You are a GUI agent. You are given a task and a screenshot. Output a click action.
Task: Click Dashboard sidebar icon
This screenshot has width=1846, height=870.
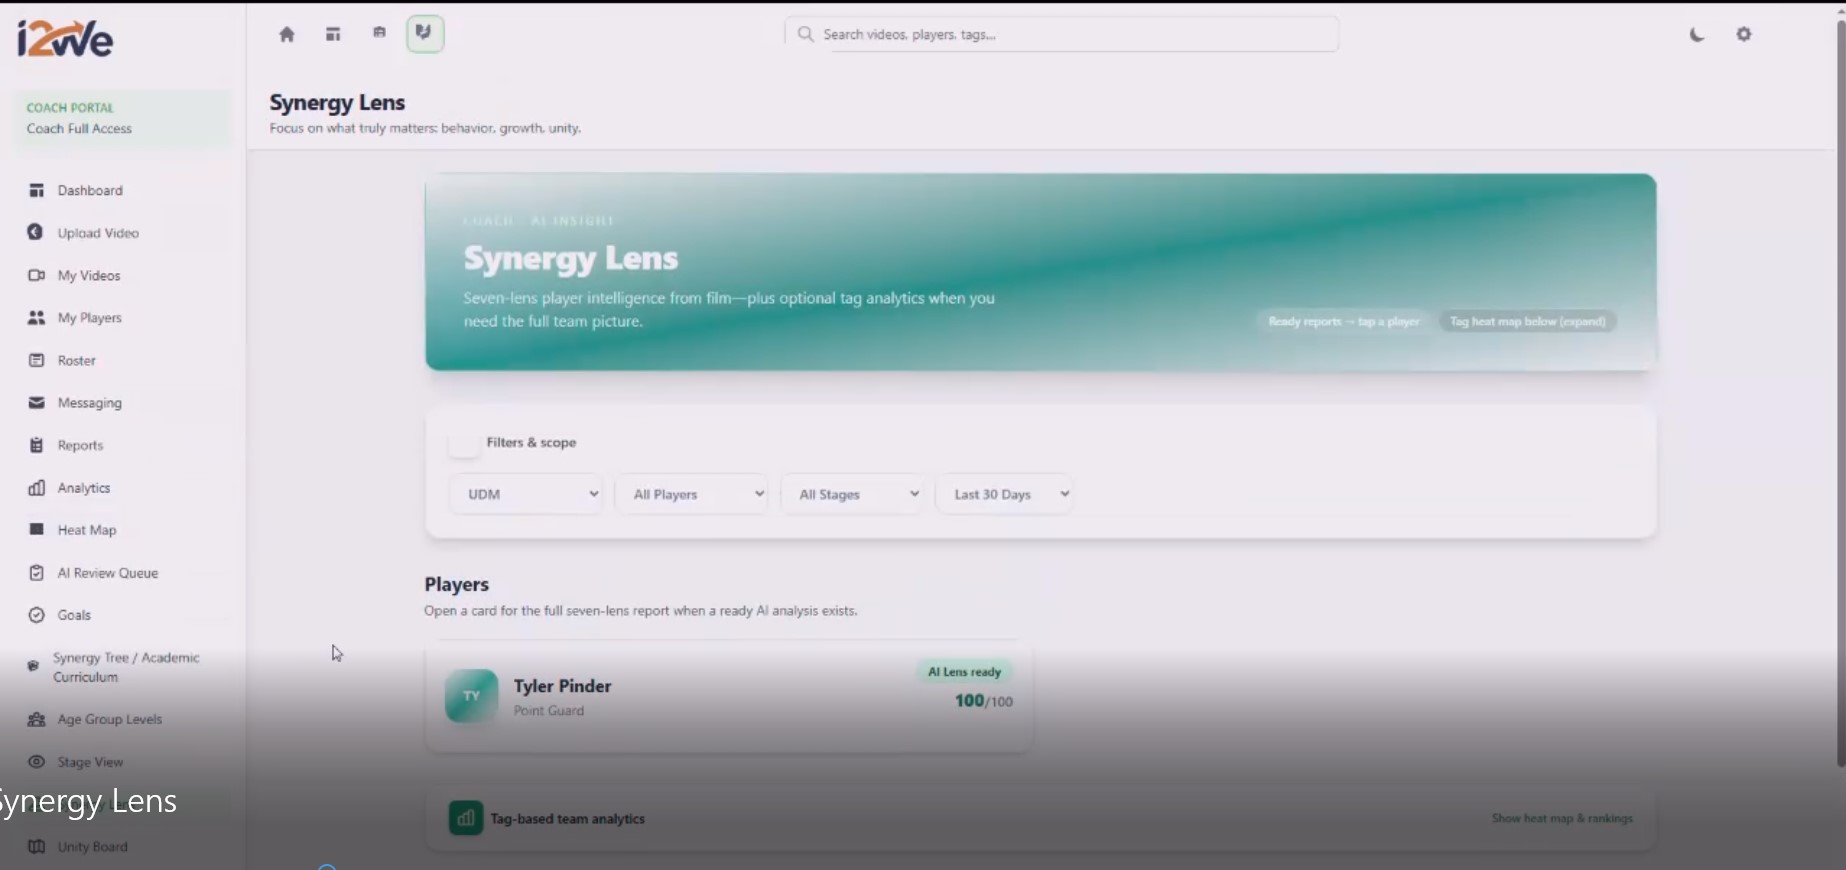tap(37, 190)
